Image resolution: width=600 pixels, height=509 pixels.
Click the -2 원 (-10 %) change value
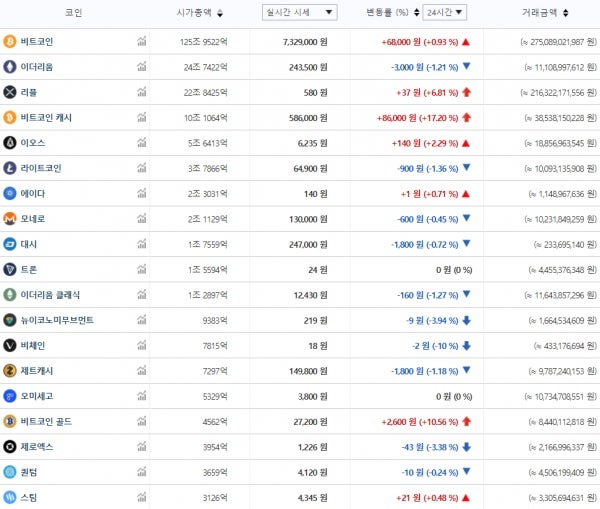(435, 346)
